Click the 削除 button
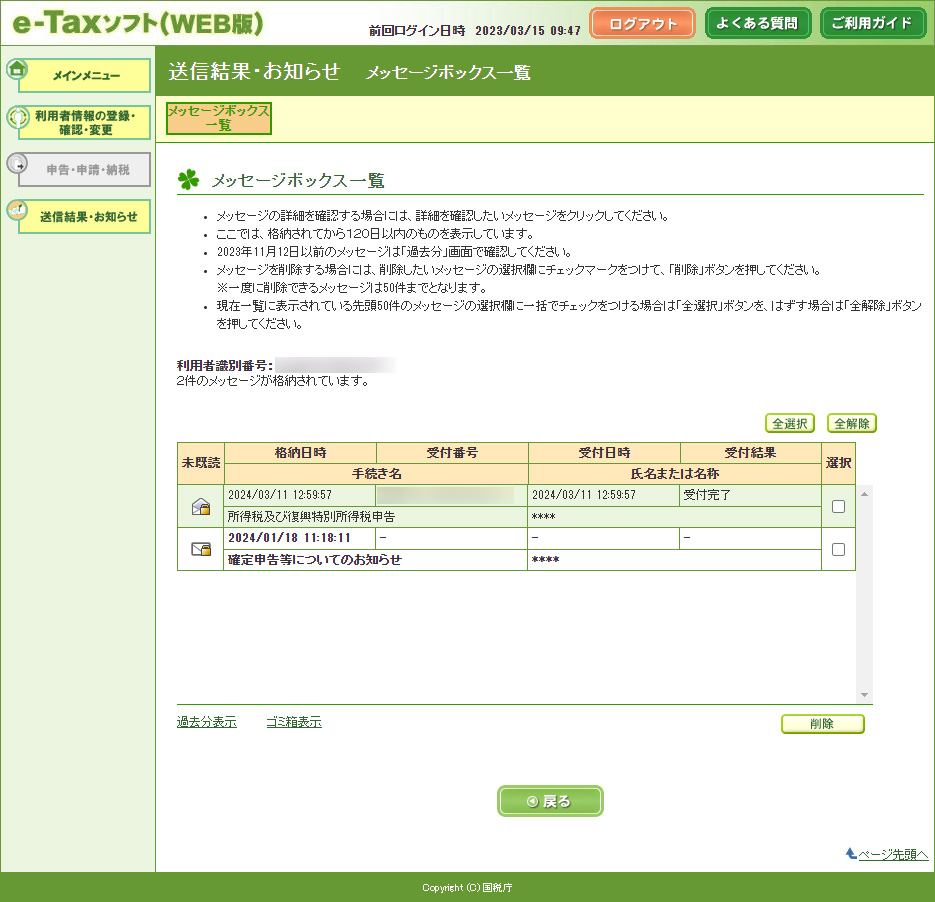Screen dimensions: 935x902 (x=822, y=724)
